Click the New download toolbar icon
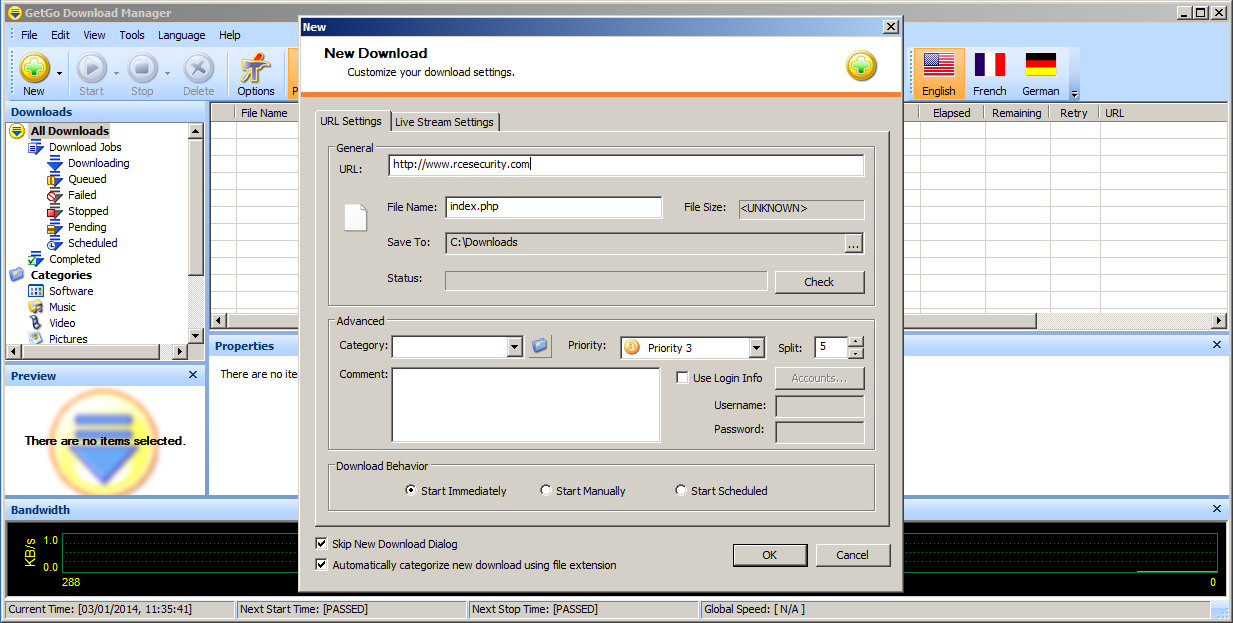The image size is (1233, 623). pos(34,74)
